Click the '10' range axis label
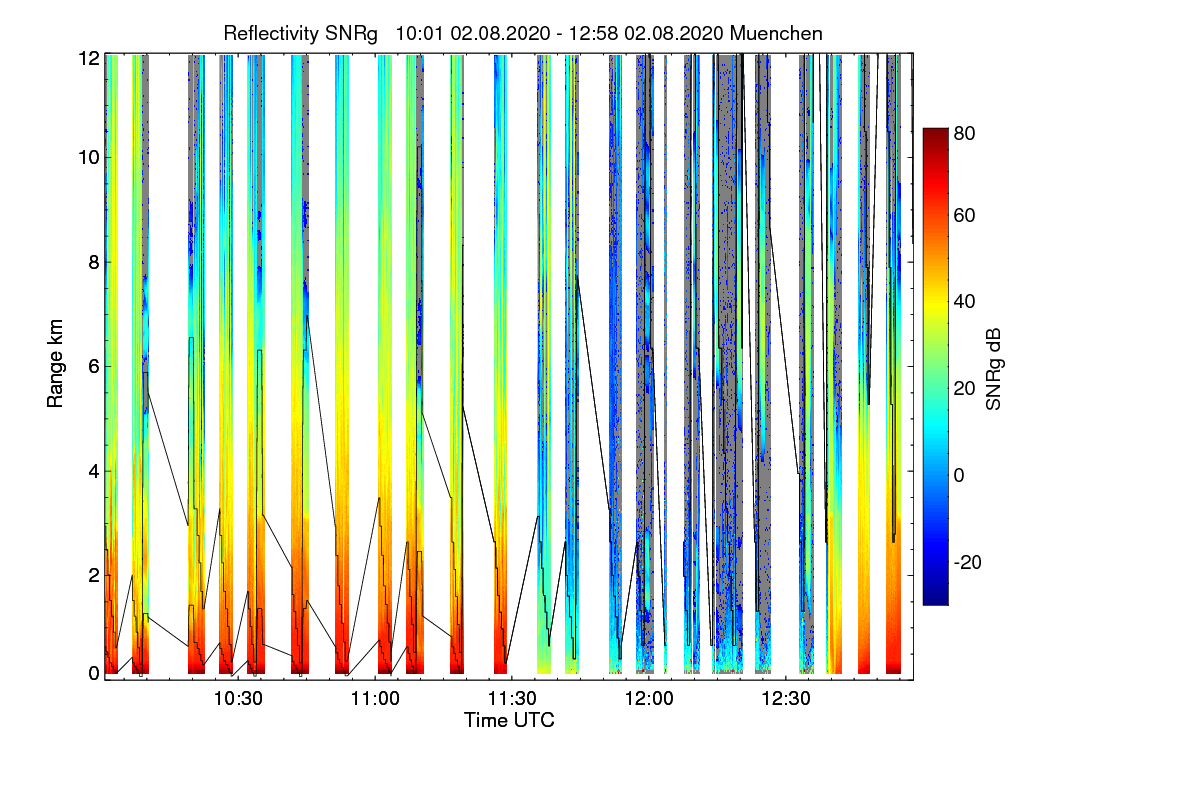This screenshot has width=1200, height=800. [x=87, y=157]
